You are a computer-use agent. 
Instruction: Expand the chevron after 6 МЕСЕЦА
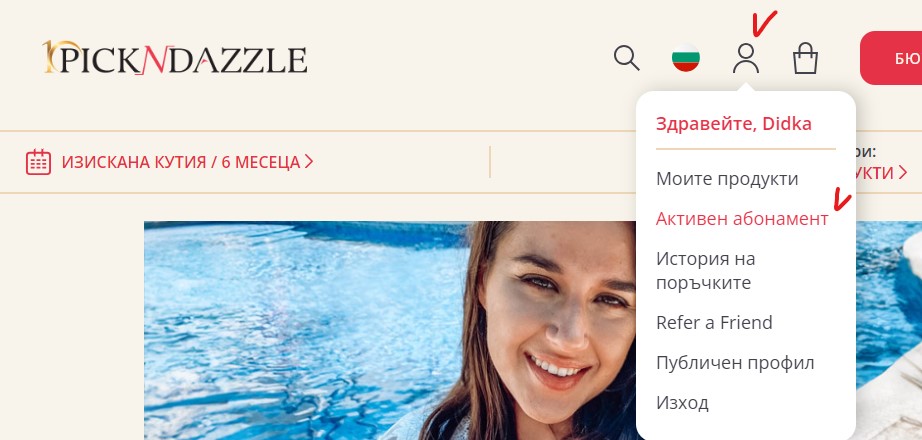(x=309, y=161)
